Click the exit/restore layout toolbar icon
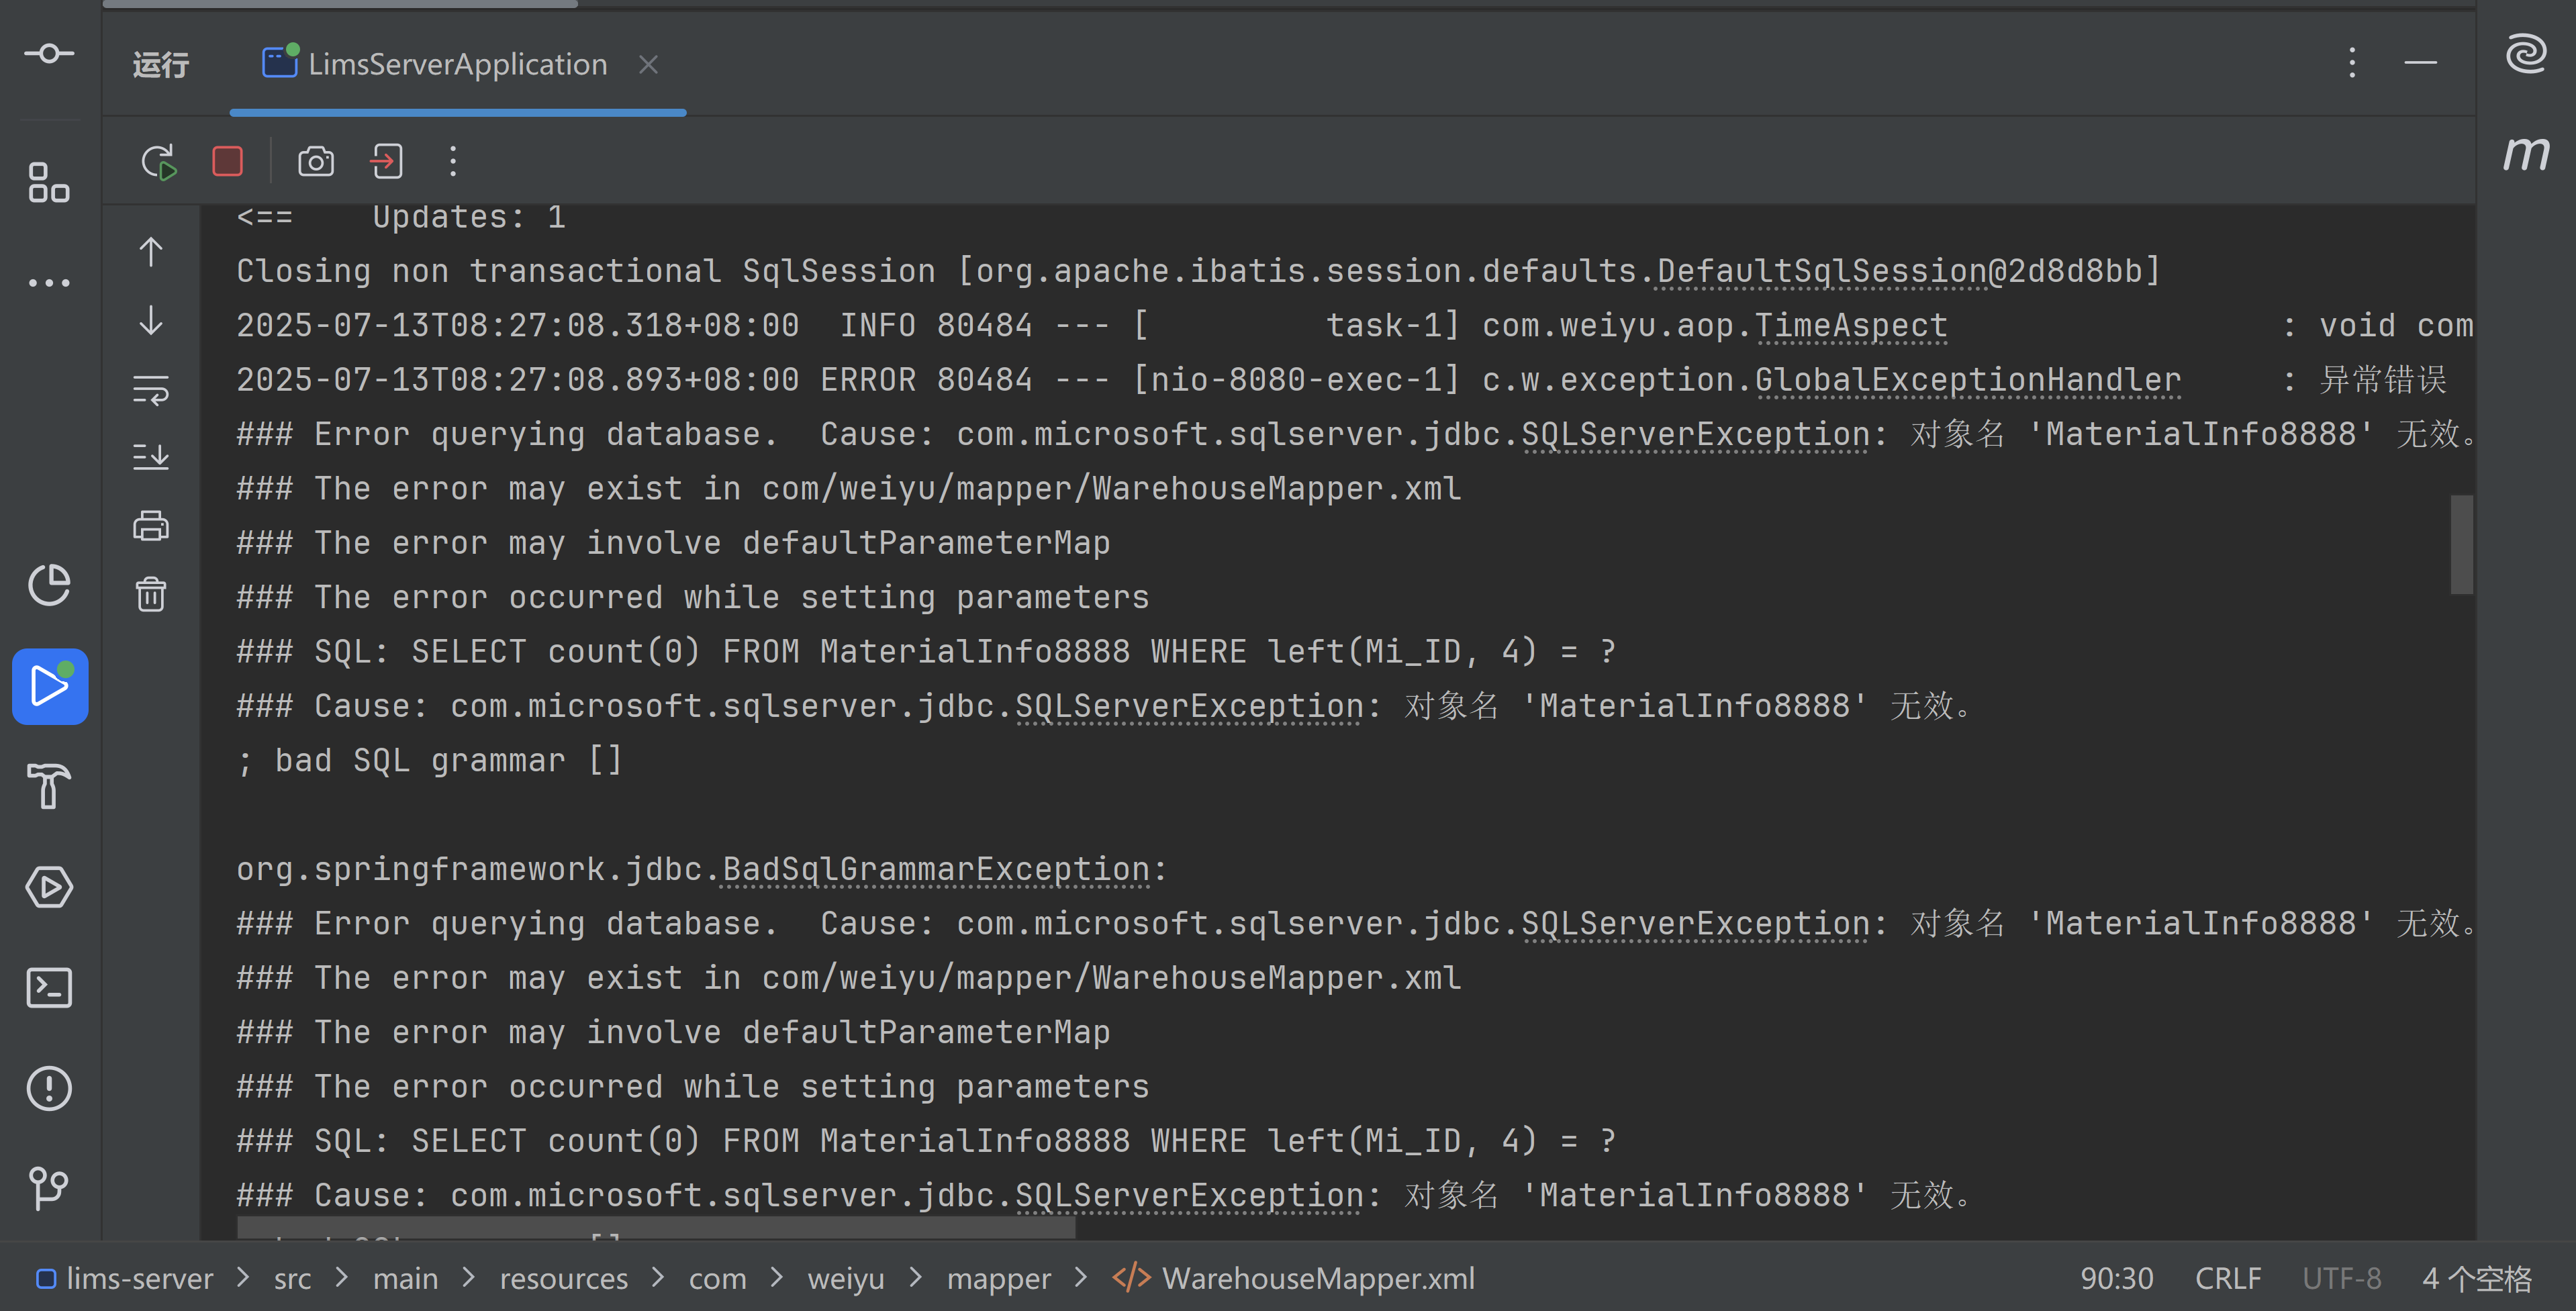 tap(387, 162)
